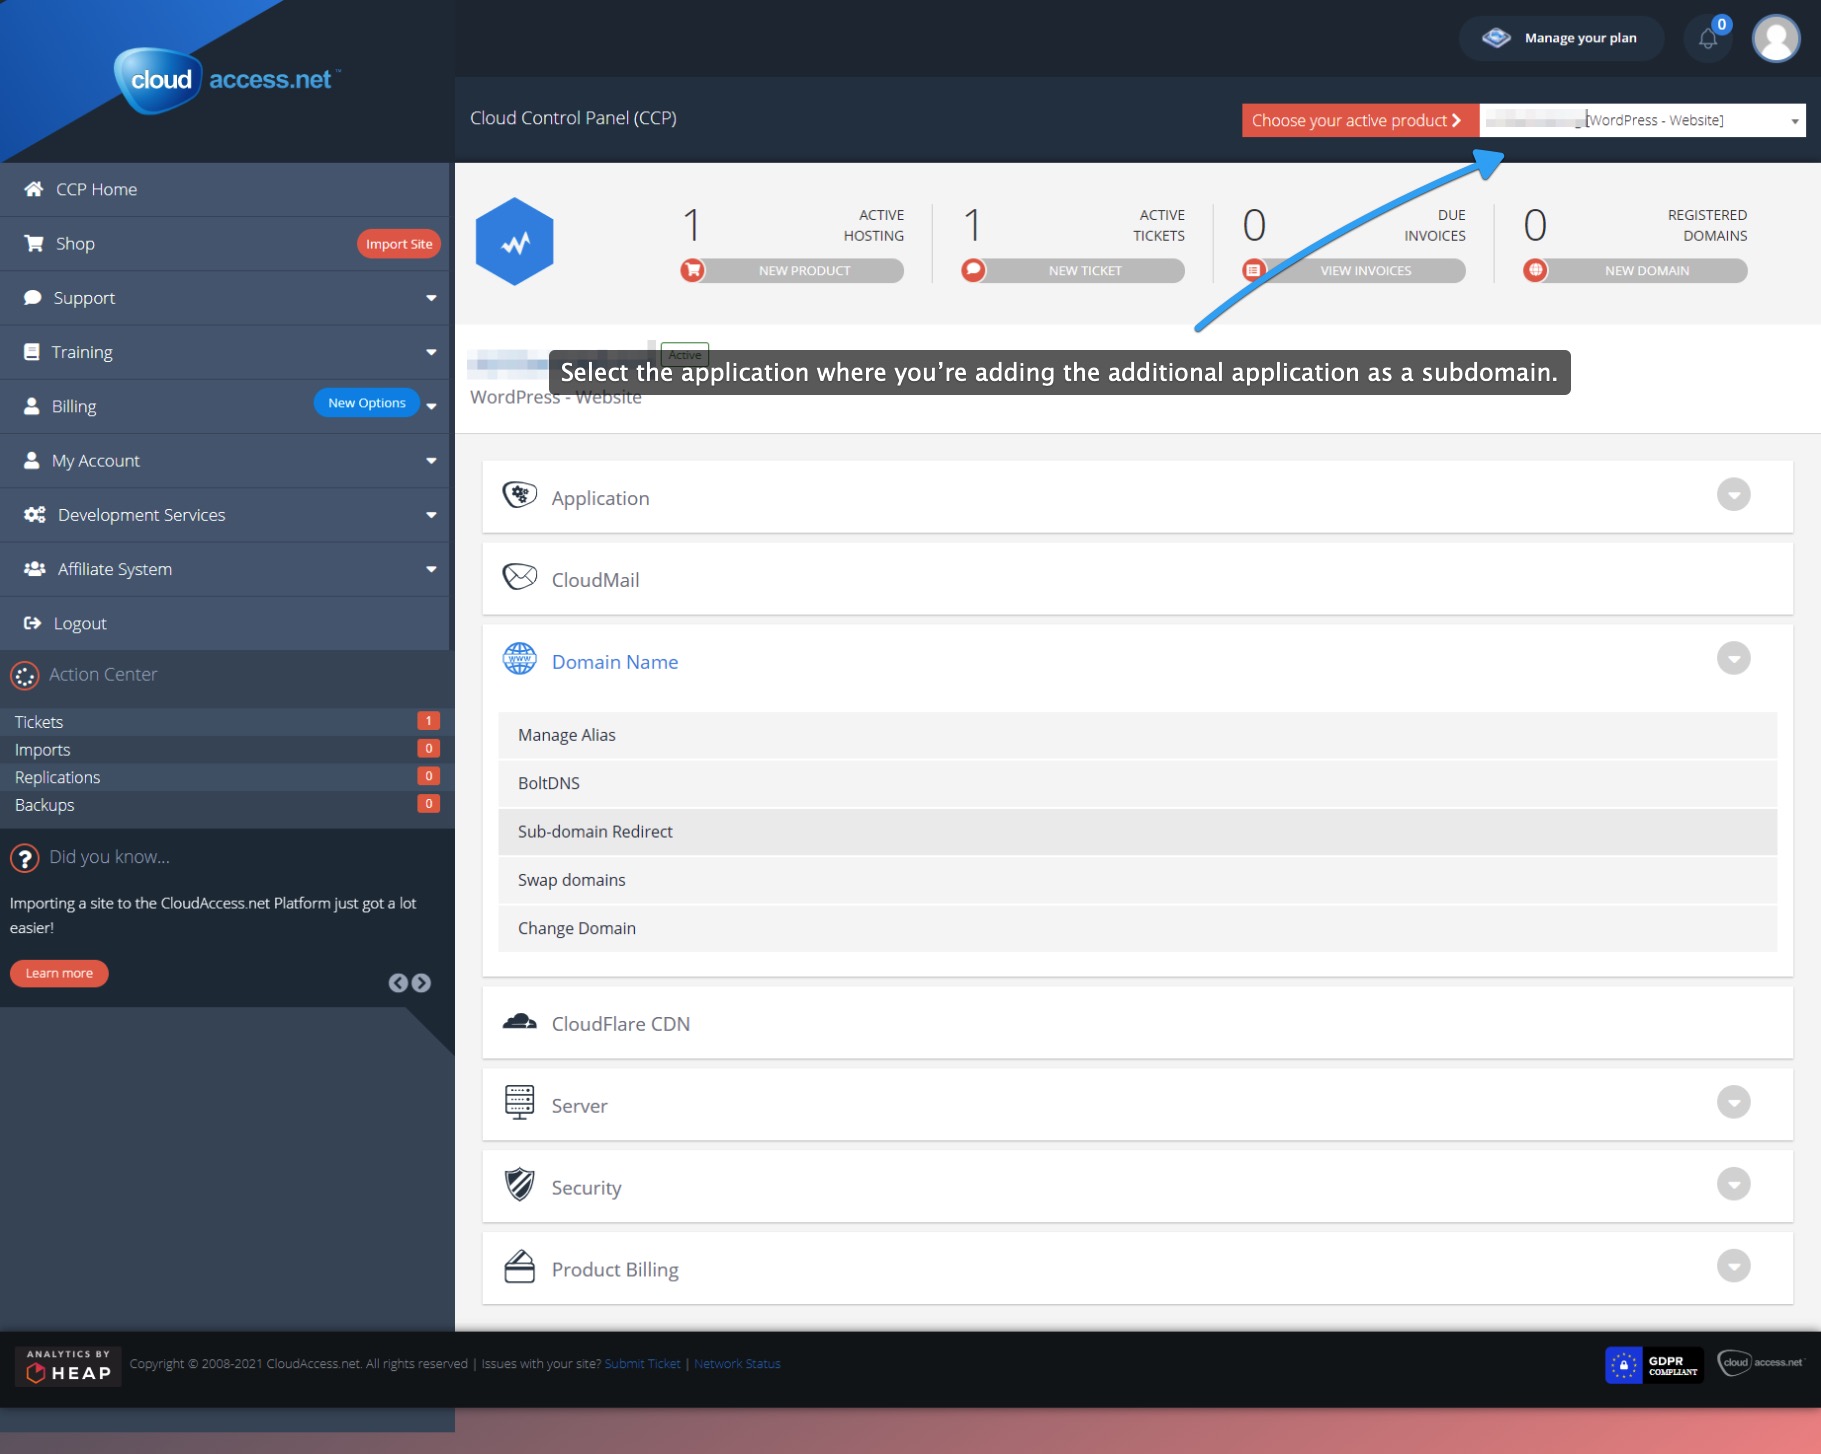Click the CloudAccess.net logo
Screen dimensions: 1821x1454
click(x=227, y=80)
